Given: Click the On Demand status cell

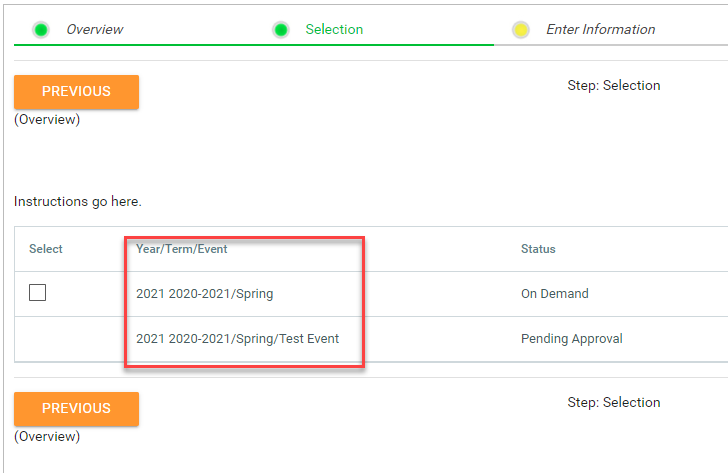Looking at the screenshot, I should (x=554, y=294).
